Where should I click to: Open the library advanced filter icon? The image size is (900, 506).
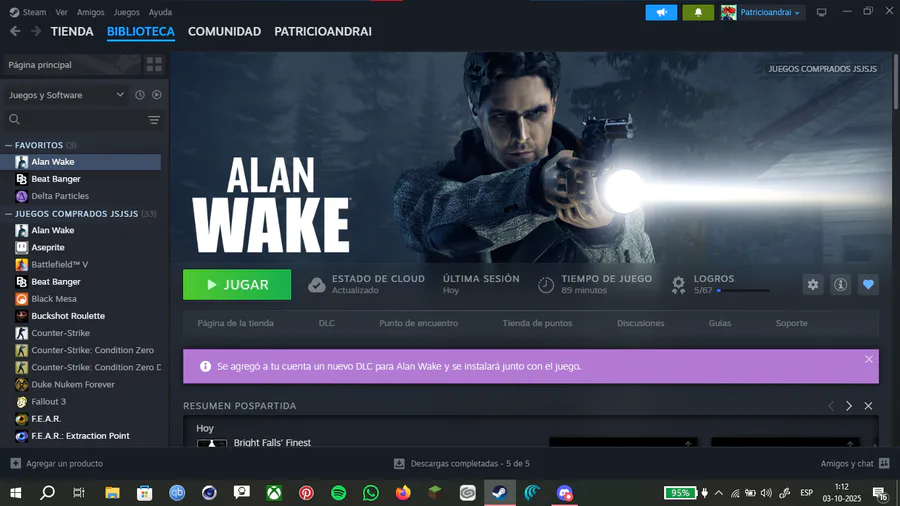[x=154, y=119]
